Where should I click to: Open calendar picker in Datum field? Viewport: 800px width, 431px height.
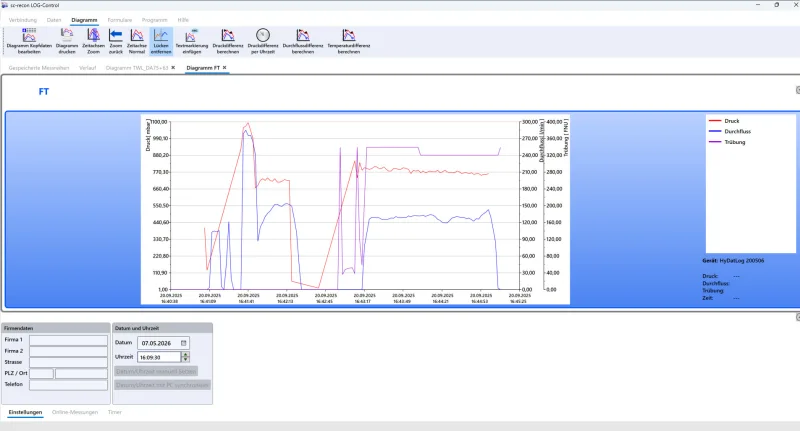click(184, 343)
